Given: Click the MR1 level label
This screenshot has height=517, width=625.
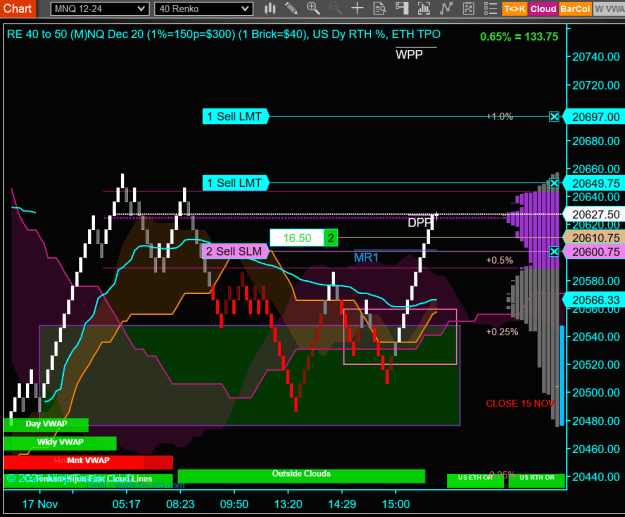Looking at the screenshot, I should click(366, 258).
